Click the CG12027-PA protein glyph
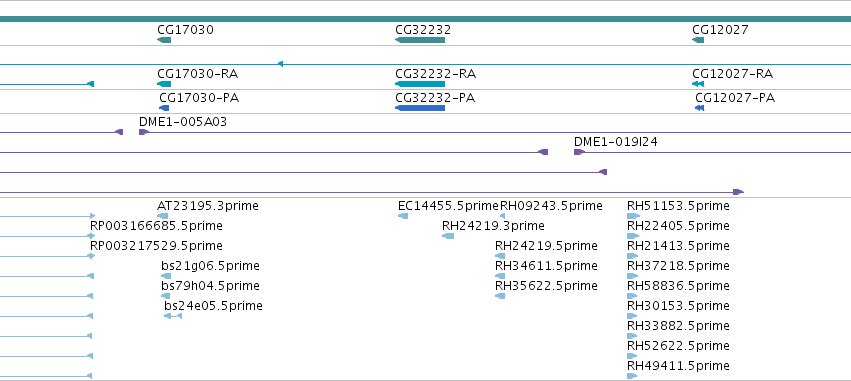Screen dimensions: 851x381 pyautogui.click(x=700, y=108)
